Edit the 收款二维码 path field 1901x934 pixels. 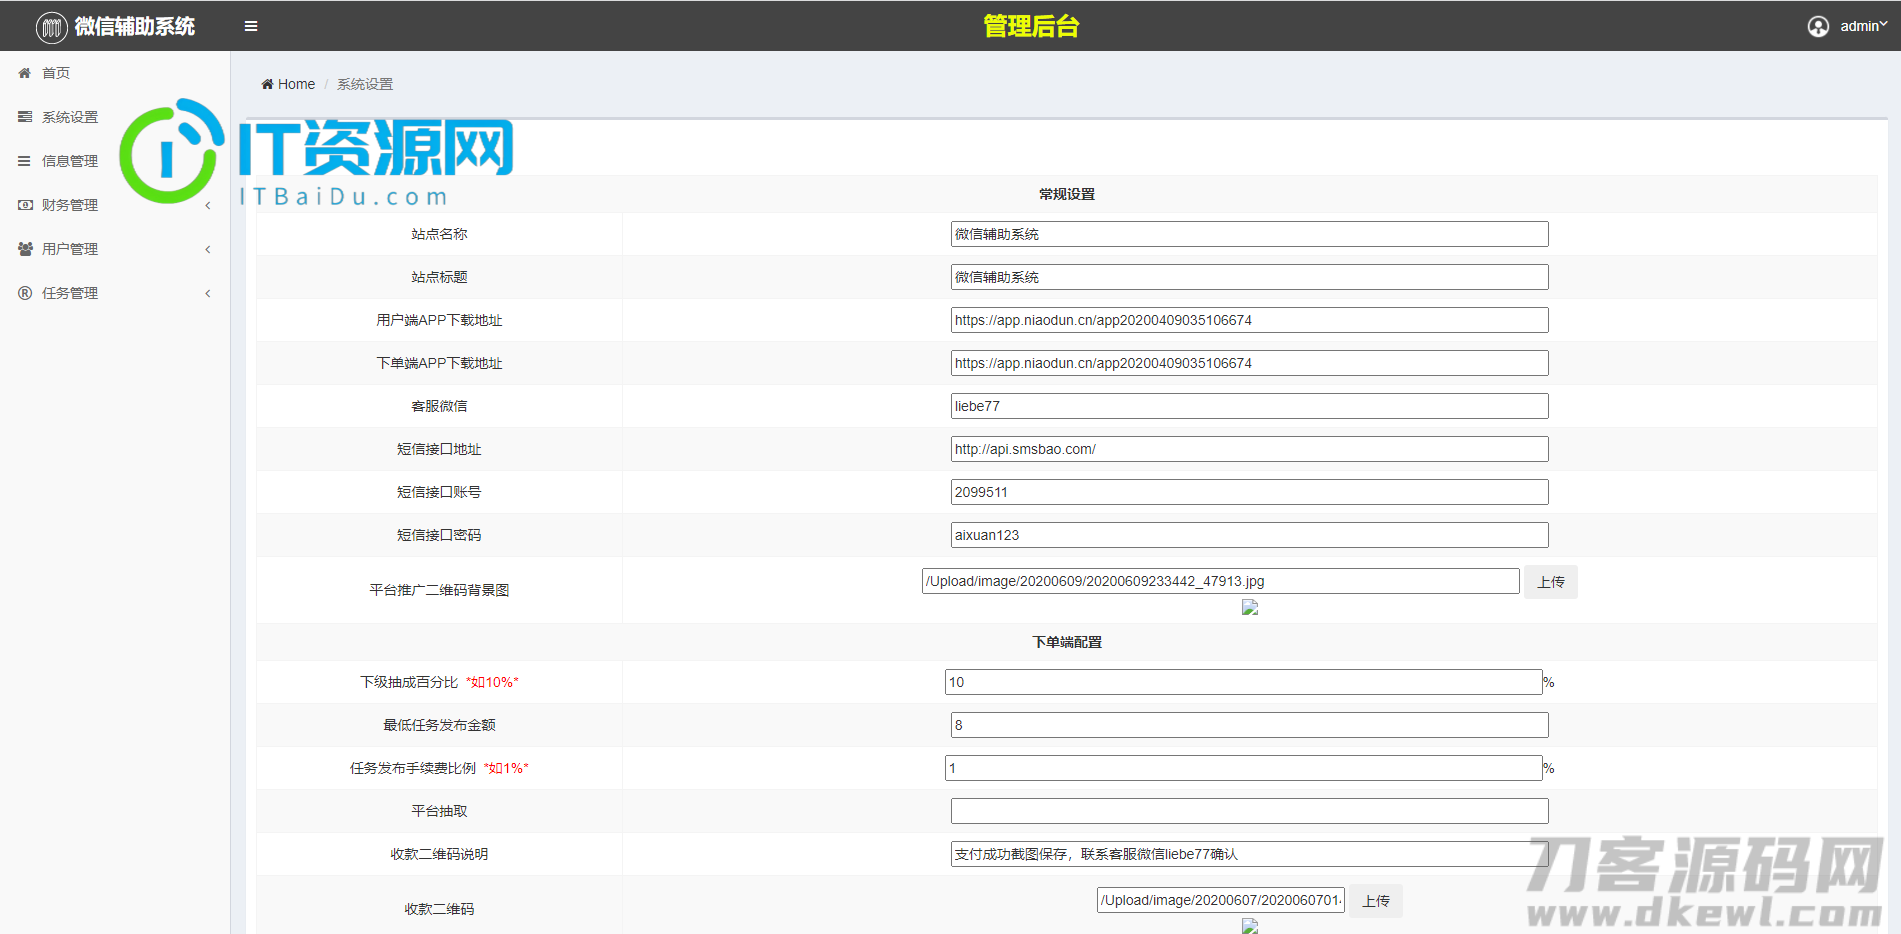coord(1221,900)
